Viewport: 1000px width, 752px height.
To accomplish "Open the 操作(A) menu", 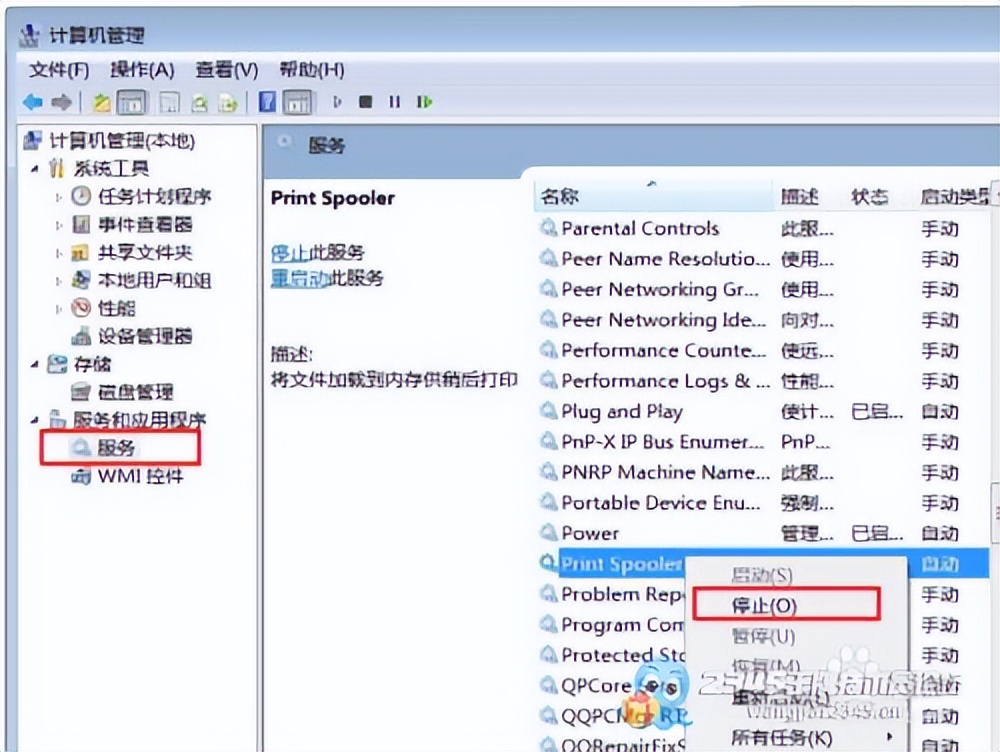I will 142,70.
